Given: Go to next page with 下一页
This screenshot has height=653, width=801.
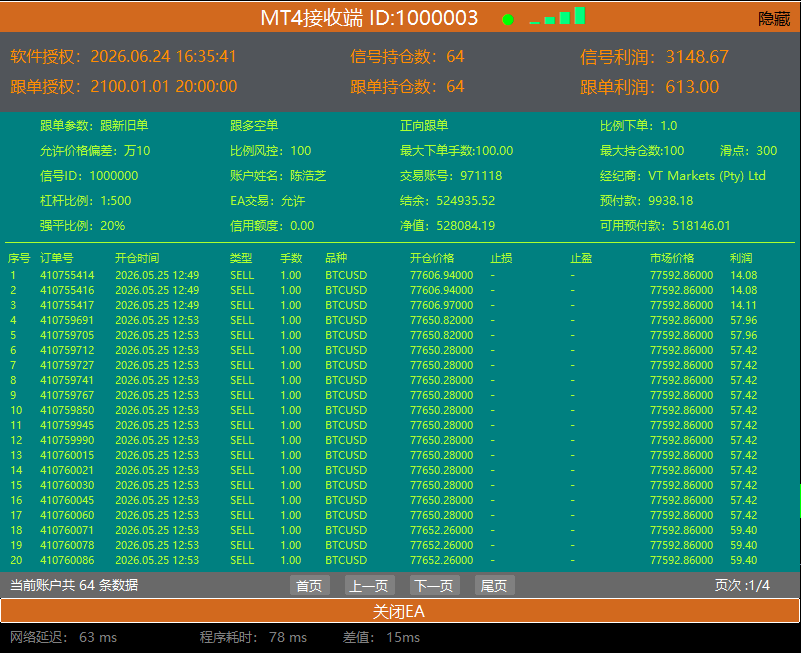Looking at the screenshot, I should pos(434,585).
